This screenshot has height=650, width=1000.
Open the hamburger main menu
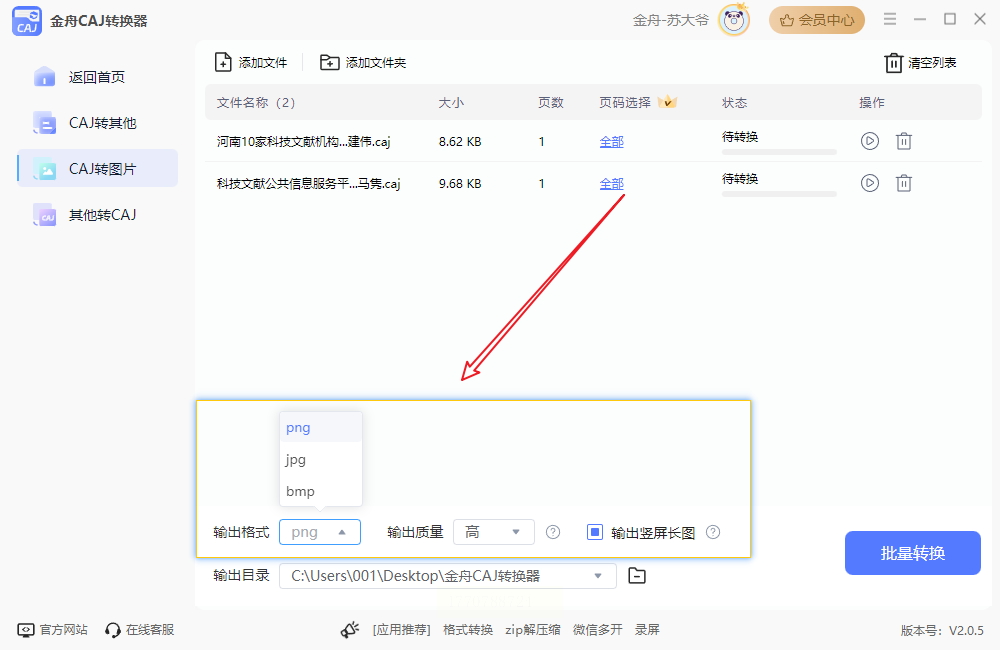[x=890, y=19]
